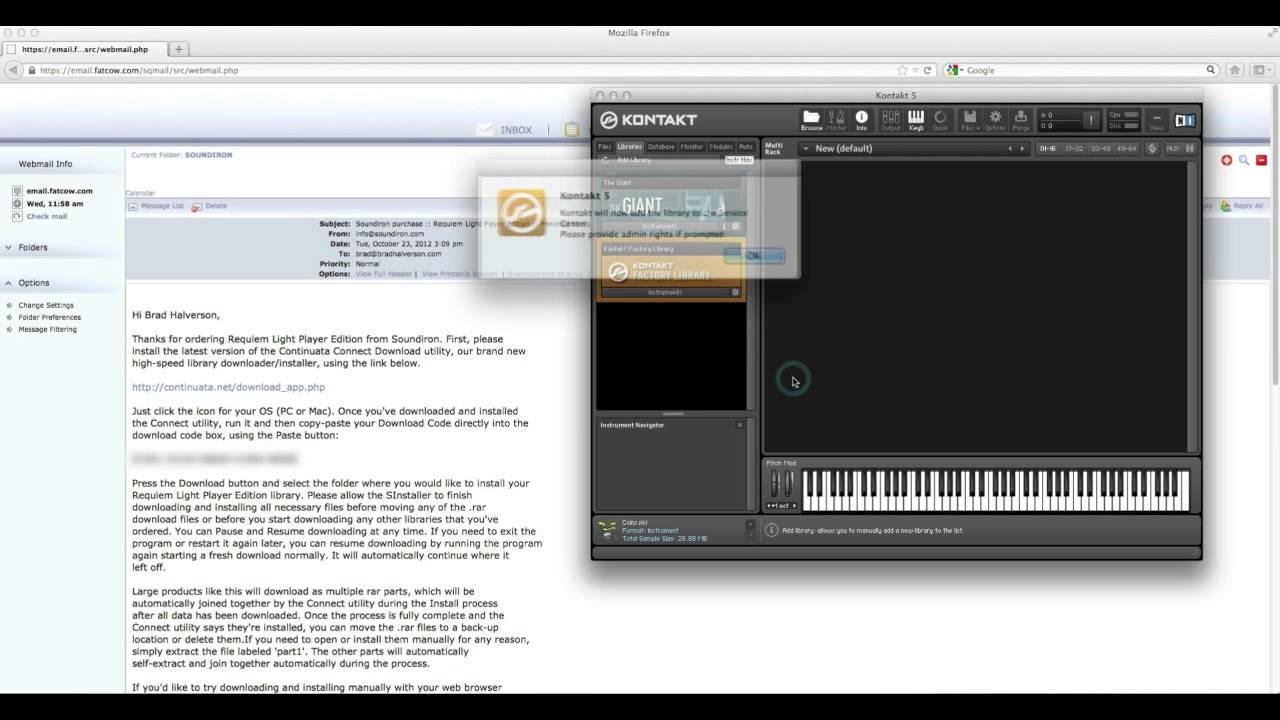Toggle the Keyb on-screen keyboard
1280x720 pixels.
point(916,121)
